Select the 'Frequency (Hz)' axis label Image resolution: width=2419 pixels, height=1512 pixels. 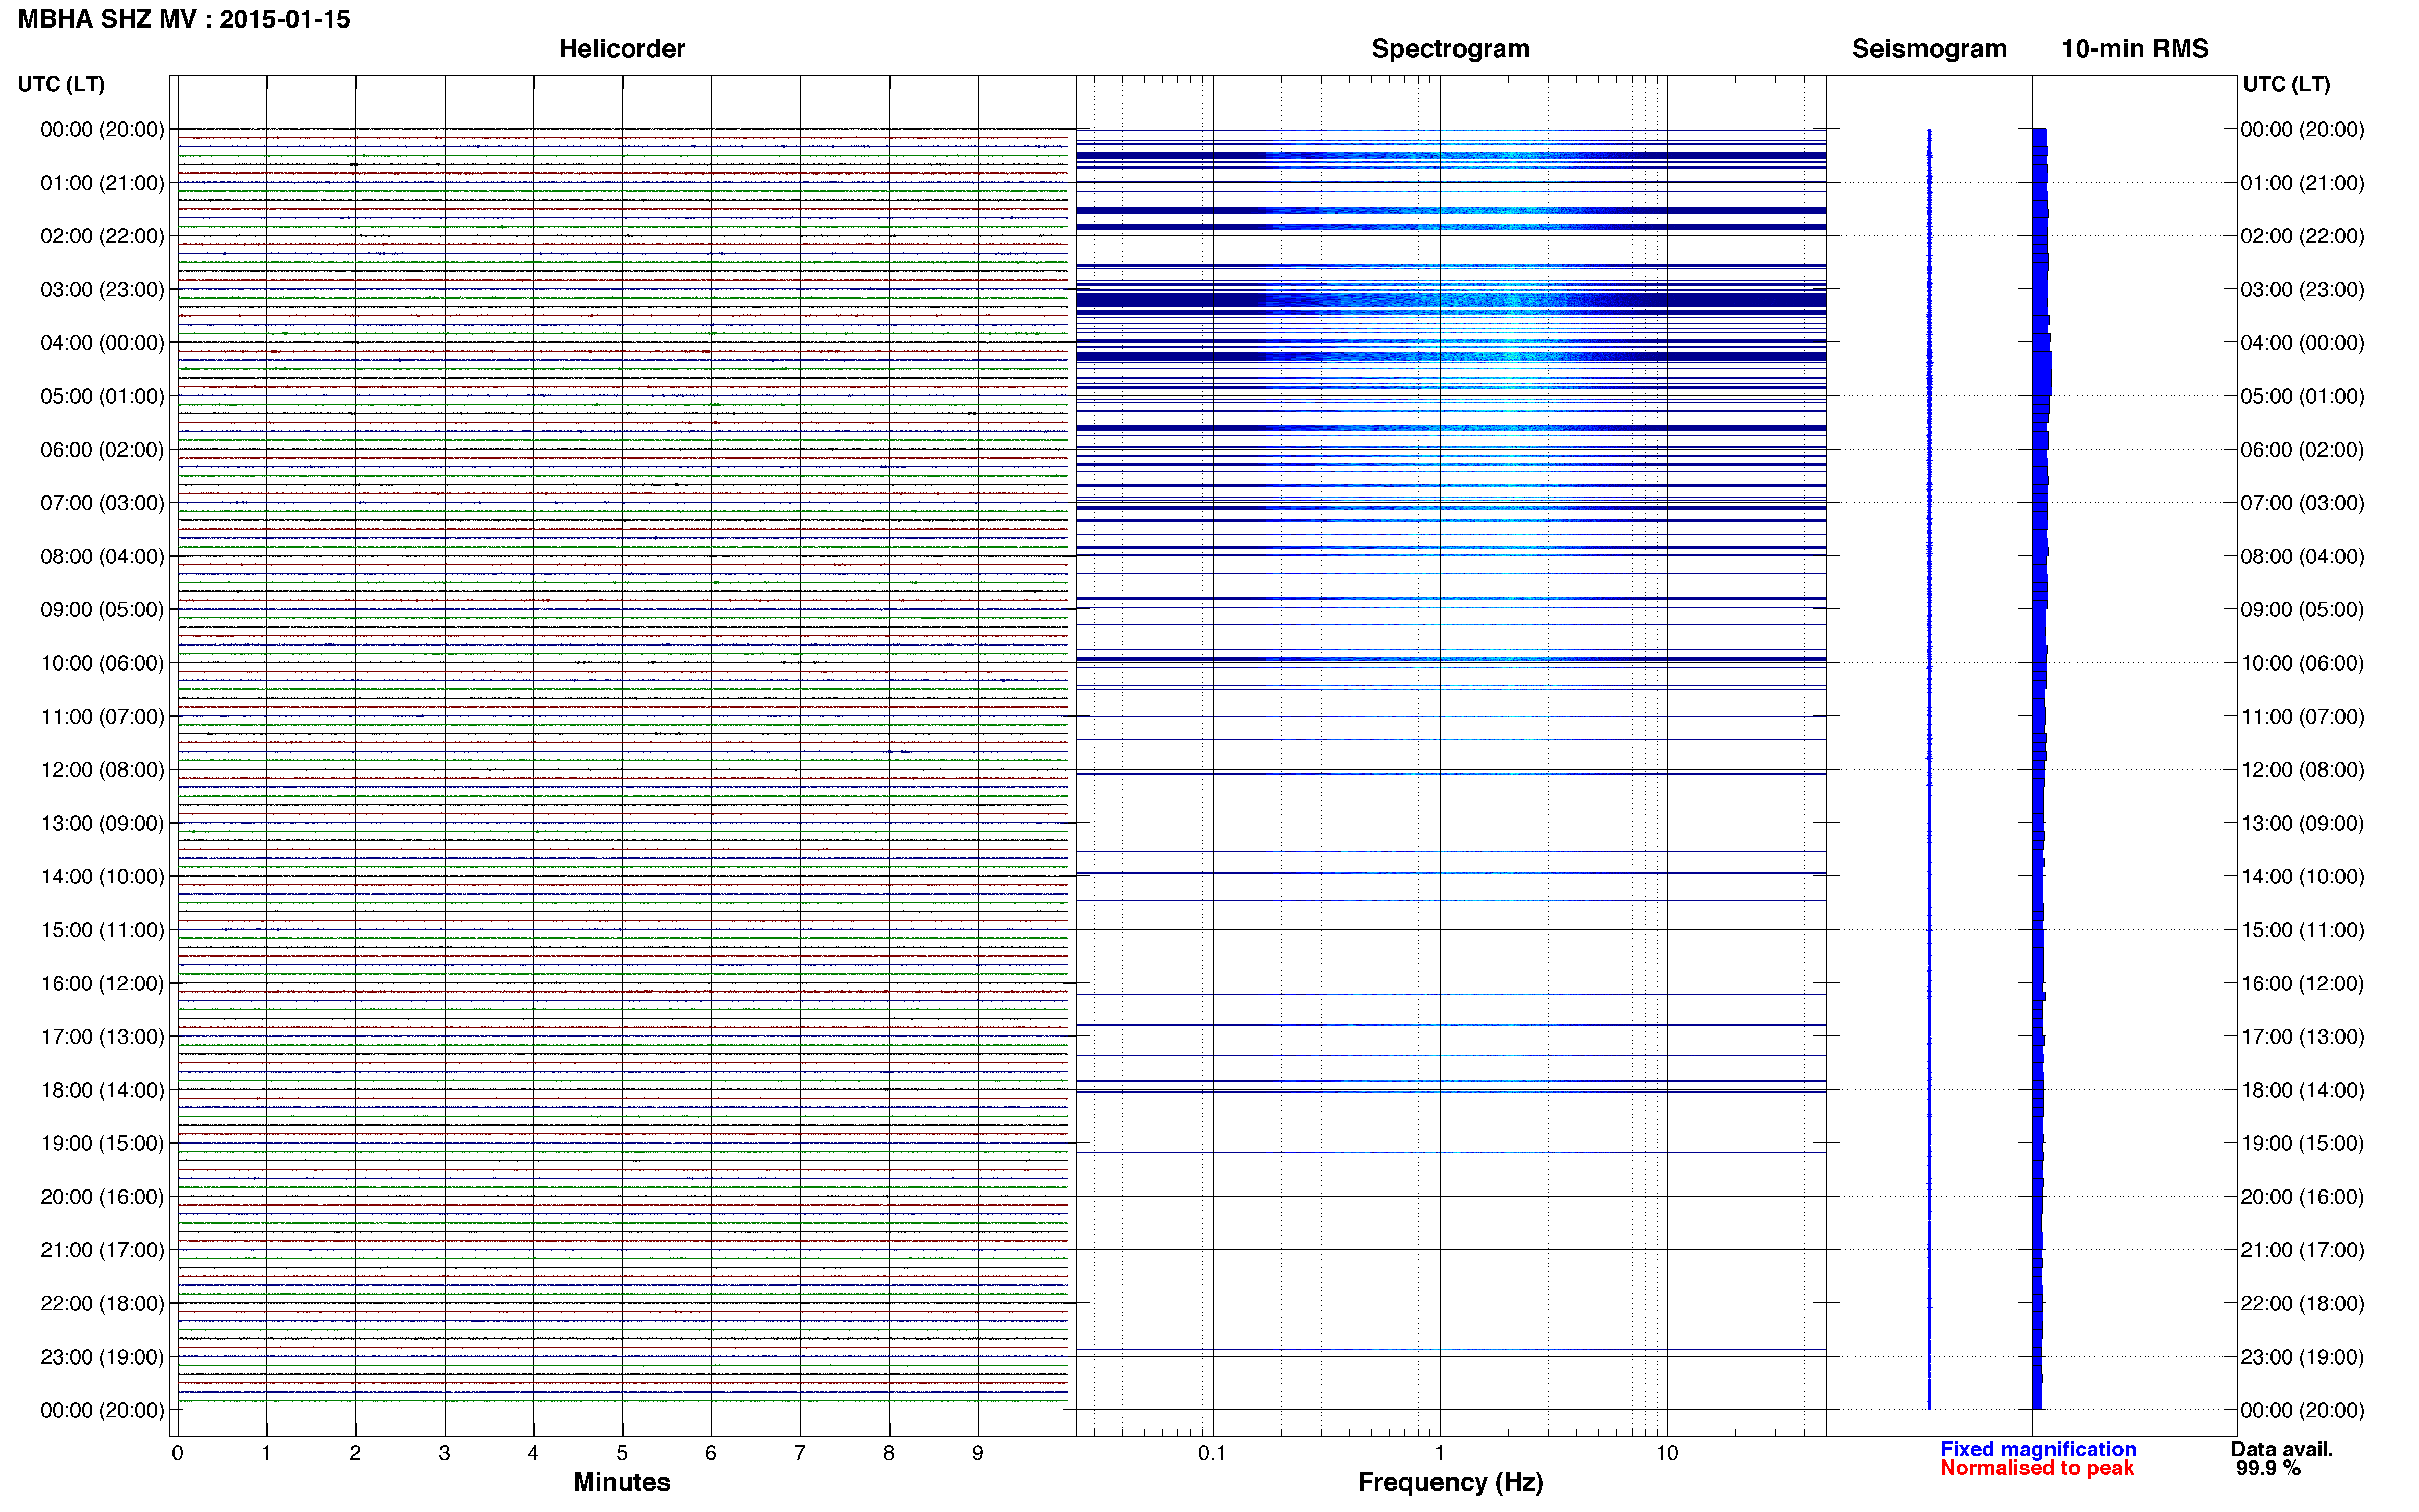(x=1450, y=1482)
